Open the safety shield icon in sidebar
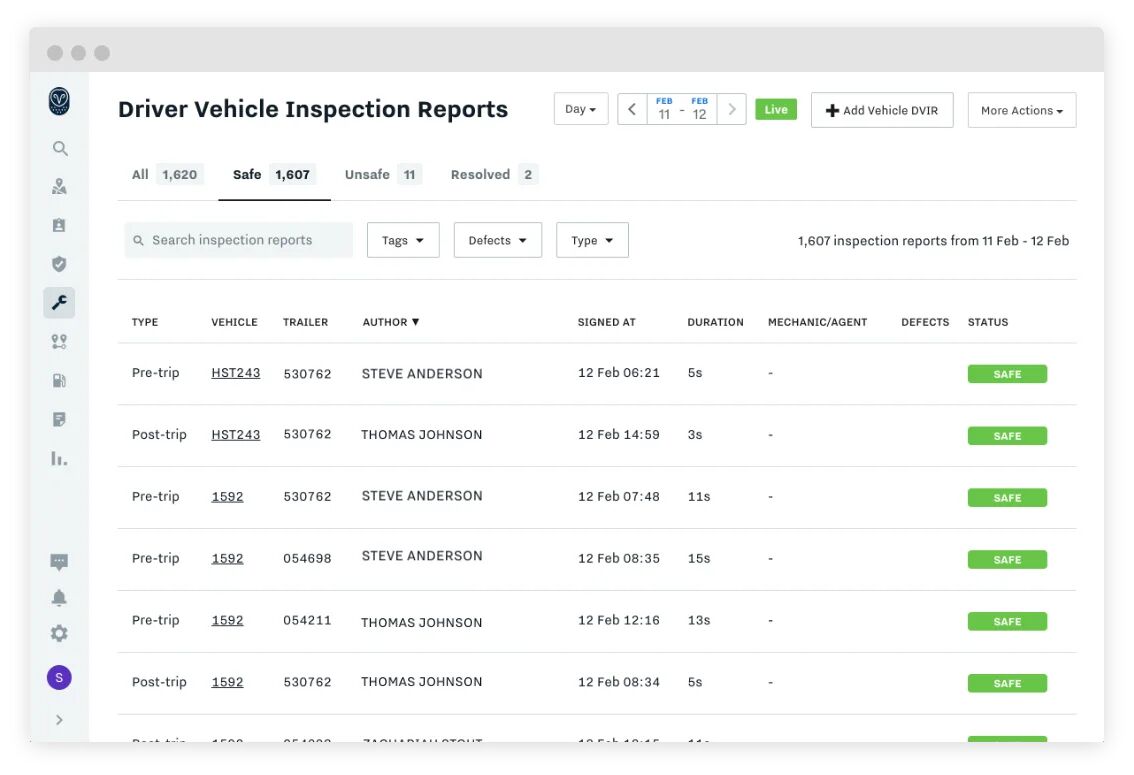The image size is (1134, 775). [x=59, y=264]
